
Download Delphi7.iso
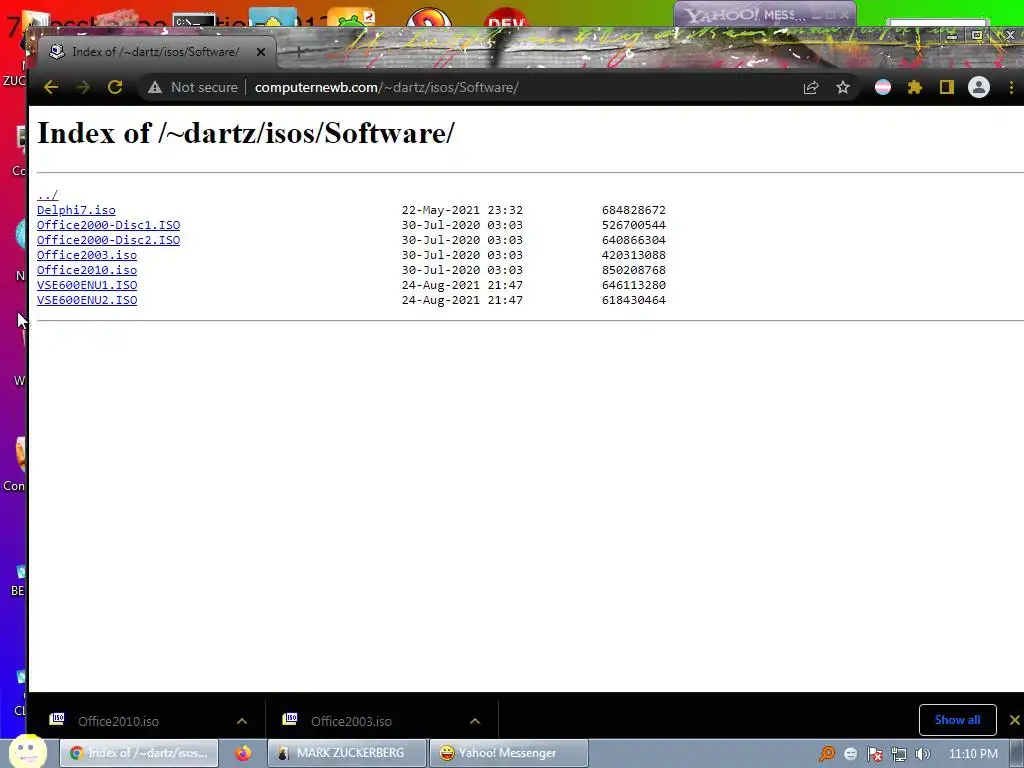tap(76, 210)
